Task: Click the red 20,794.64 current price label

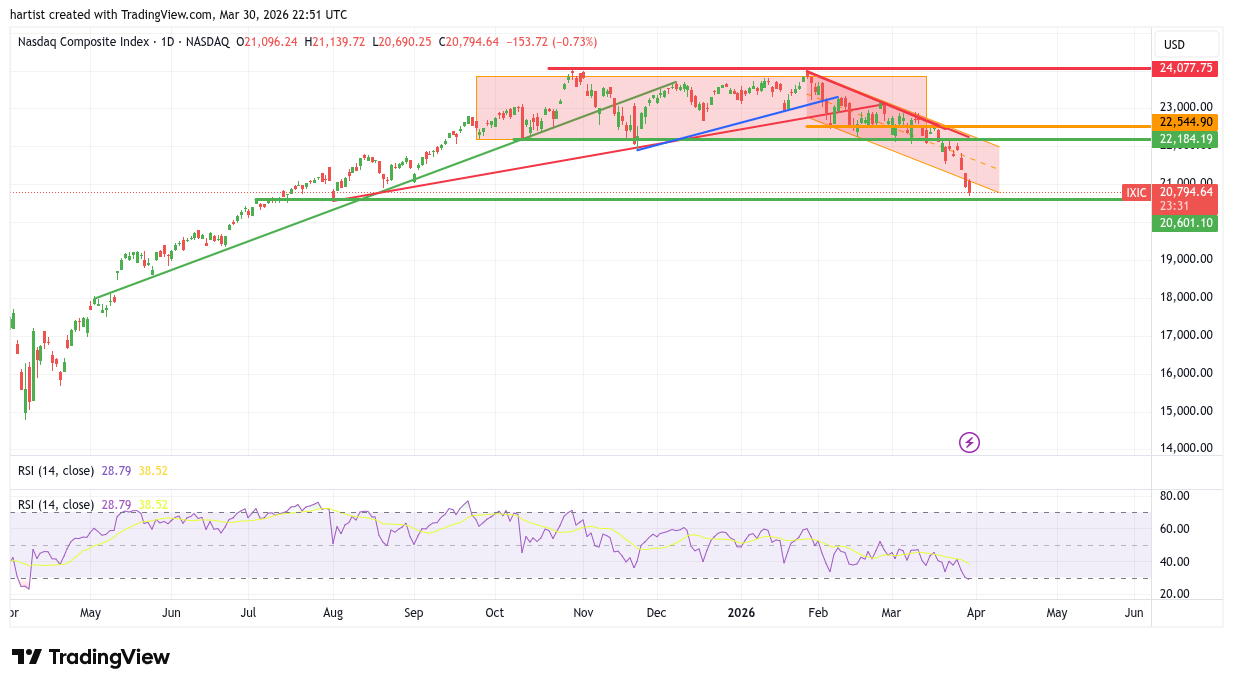Action: tap(1185, 192)
